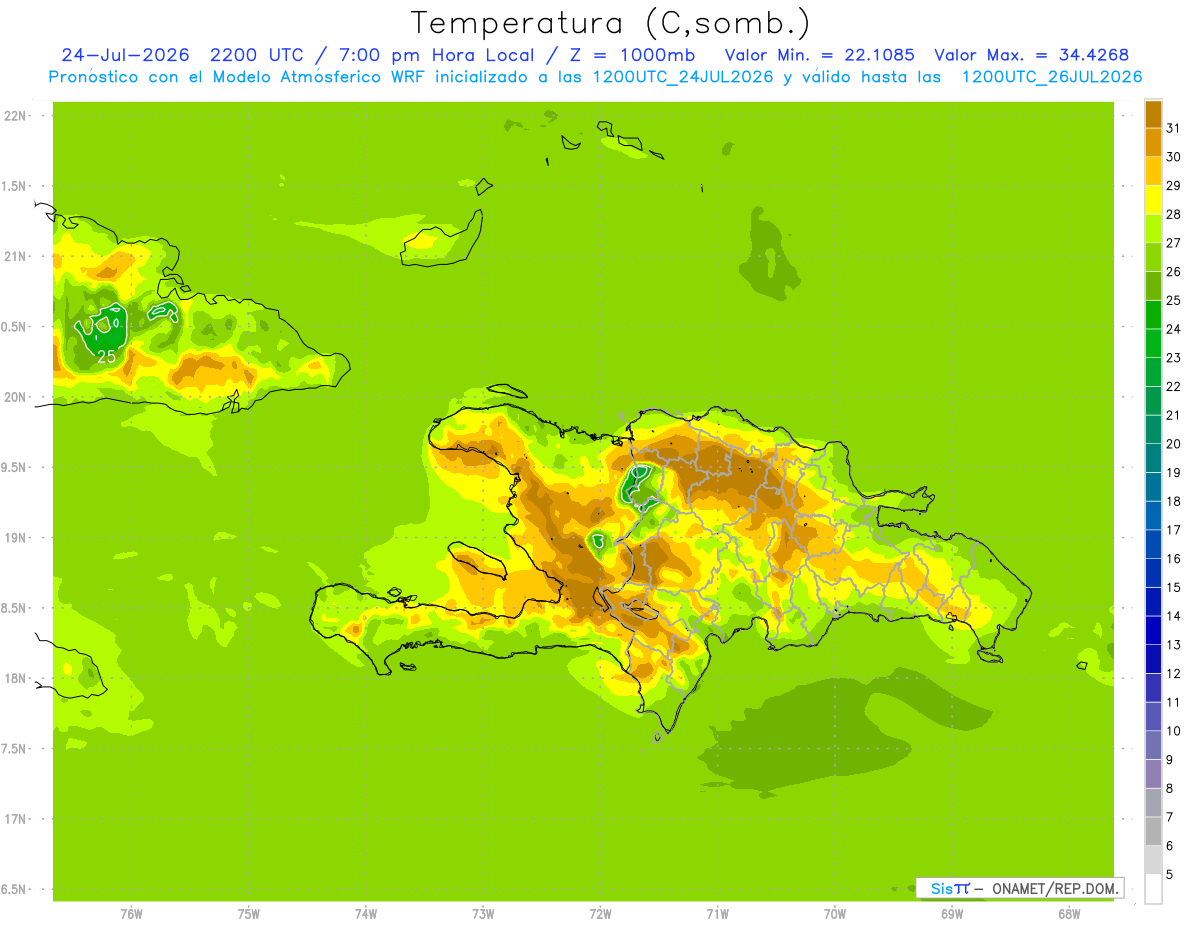Click the orange swatch between 30 and 31
The width and height of the screenshot is (1200, 927).
coord(1153,142)
